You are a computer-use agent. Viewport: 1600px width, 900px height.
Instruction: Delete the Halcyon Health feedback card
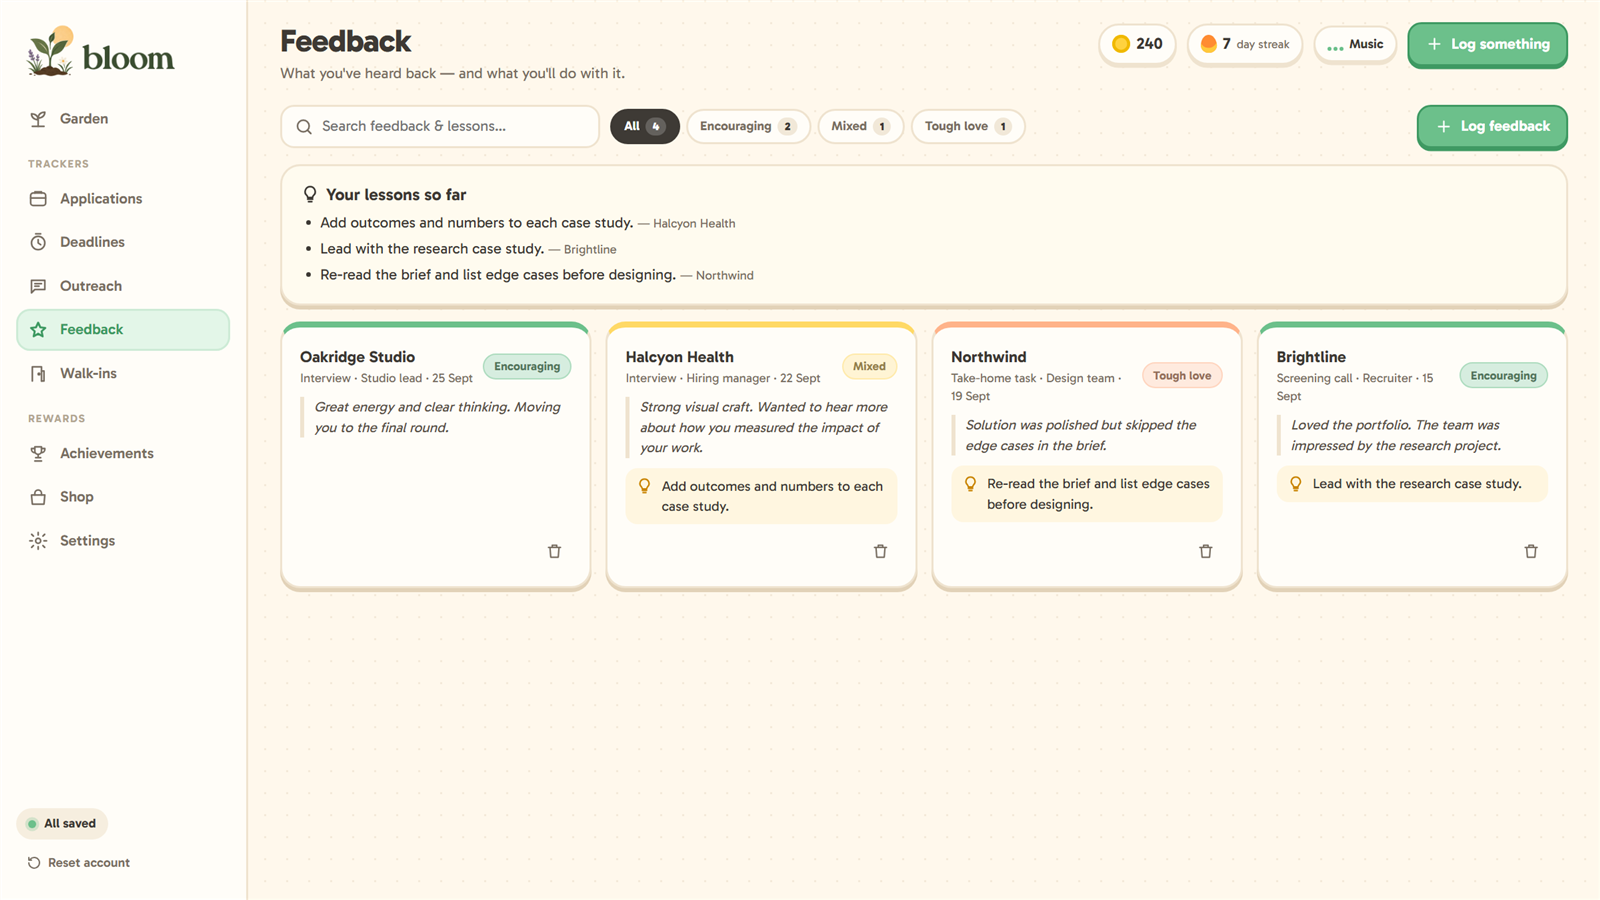coord(880,552)
